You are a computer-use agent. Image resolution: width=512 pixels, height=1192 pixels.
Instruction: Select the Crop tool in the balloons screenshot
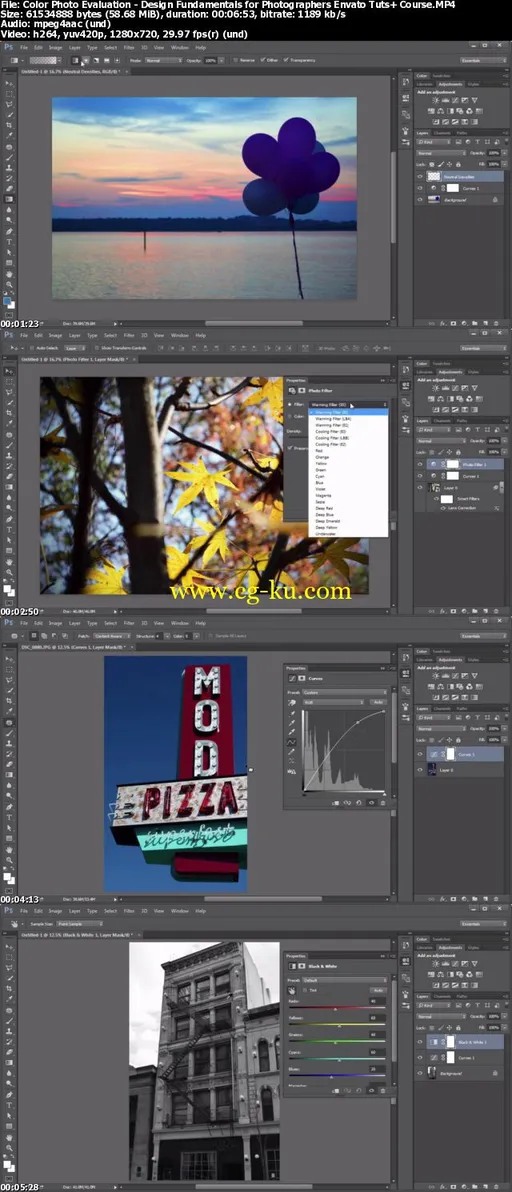9,125
